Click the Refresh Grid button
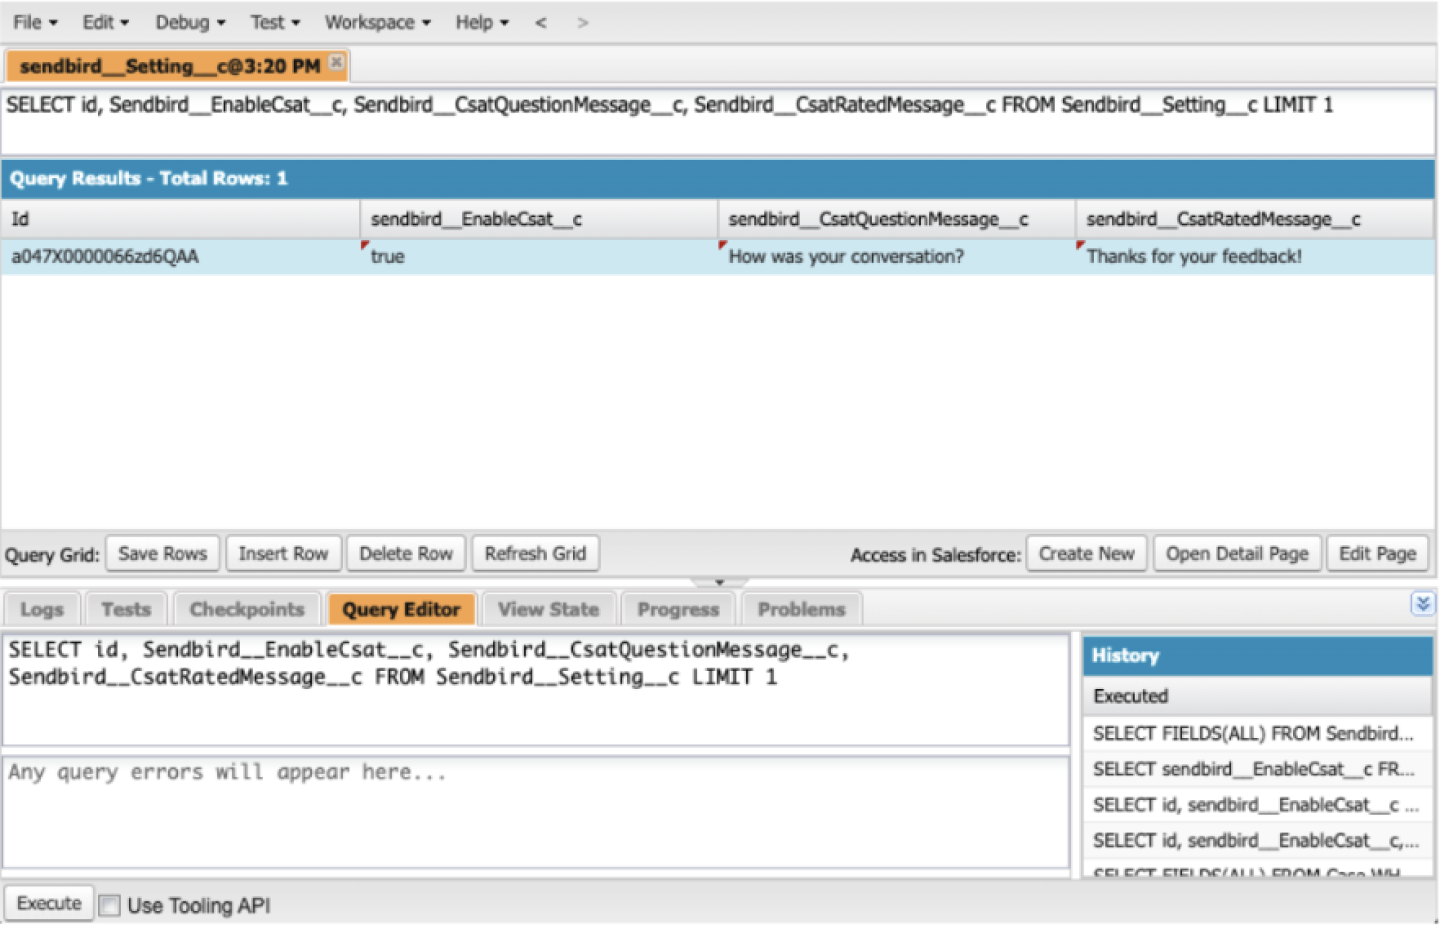The height and width of the screenshot is (925, 1440). 535,554
